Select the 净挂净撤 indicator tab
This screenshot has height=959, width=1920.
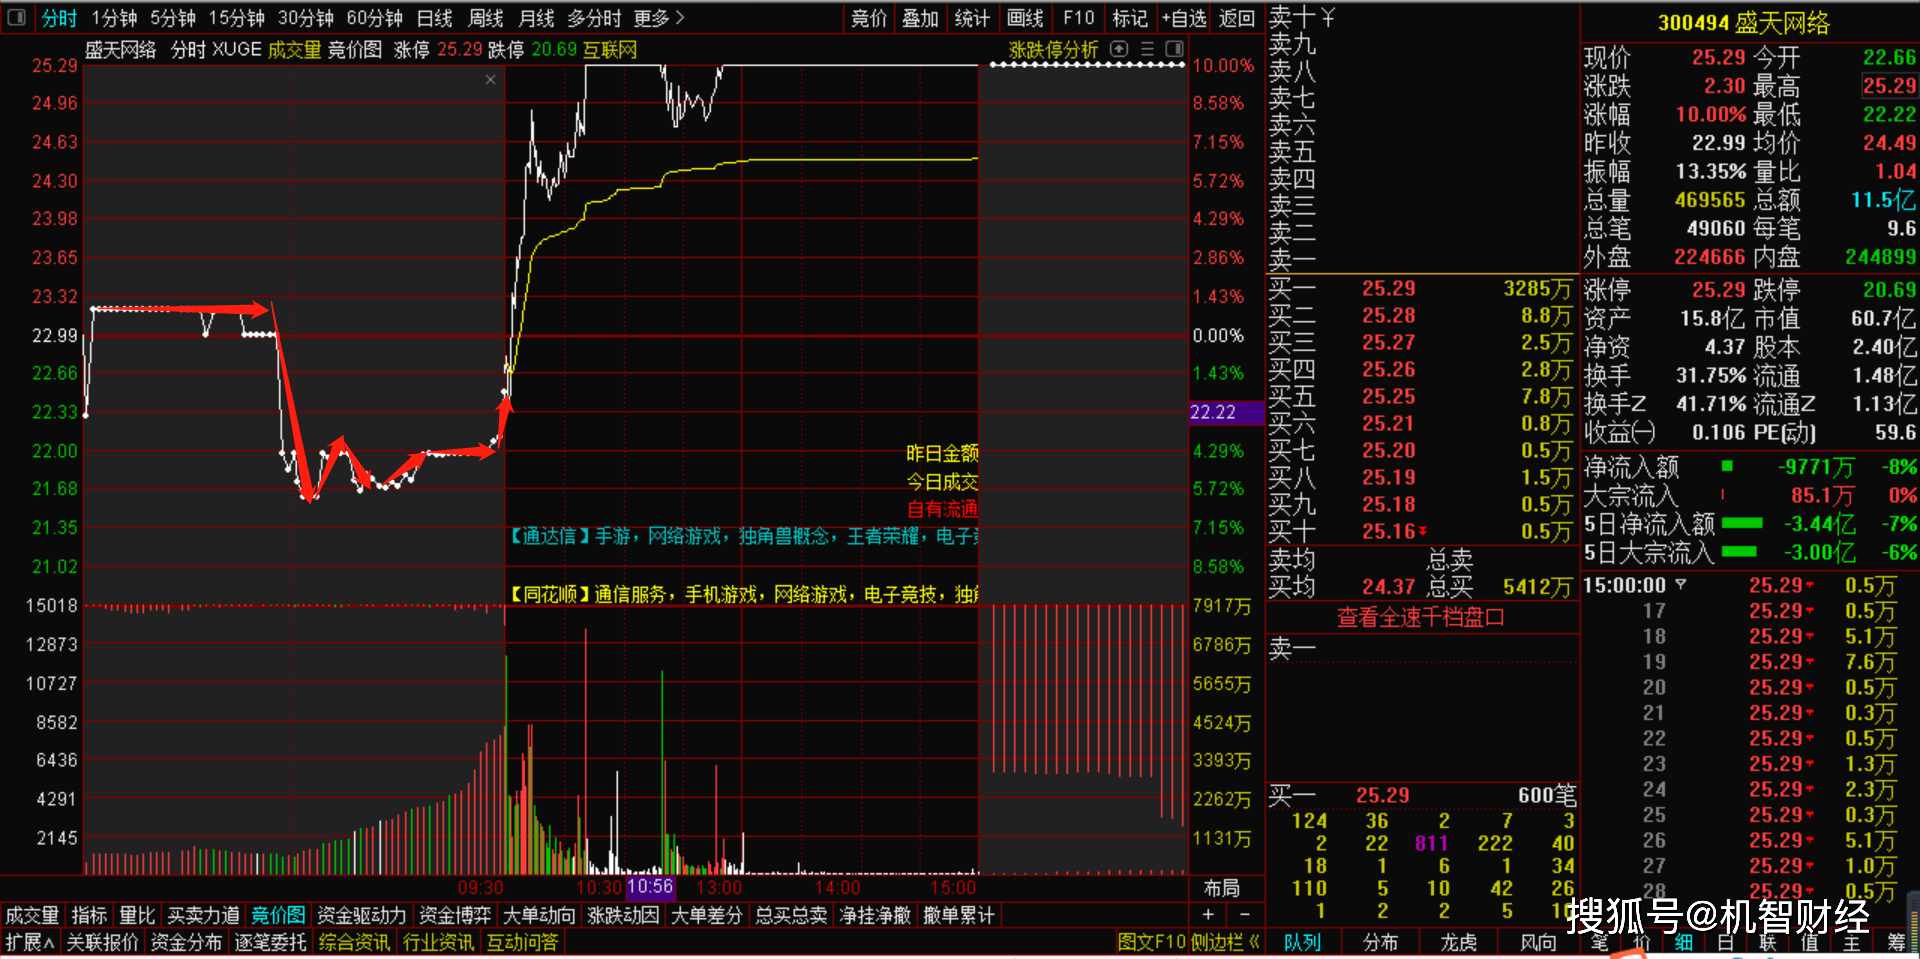[x=875, y=915]
